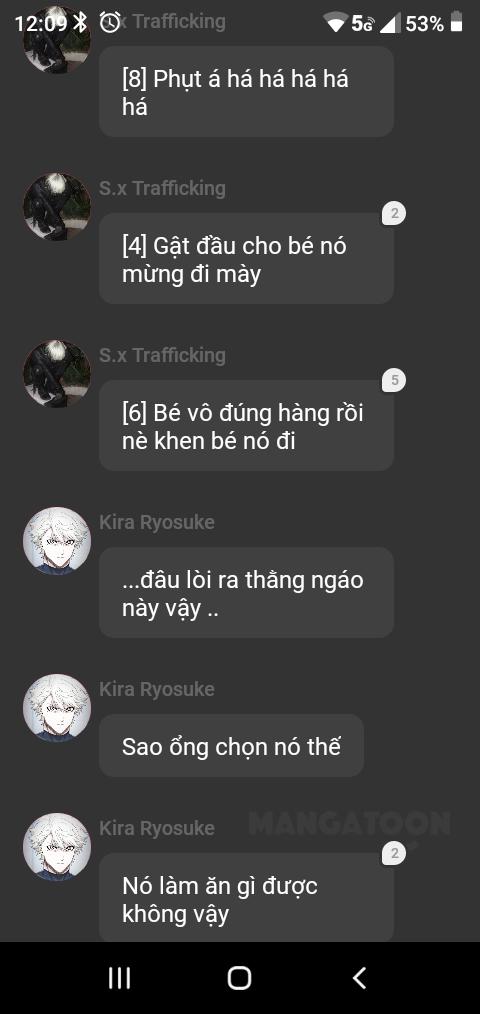The width and height of the screenshot is (480, 1014).
Task: Tap the Wi-Fi status icon
Action: point(336,24)
